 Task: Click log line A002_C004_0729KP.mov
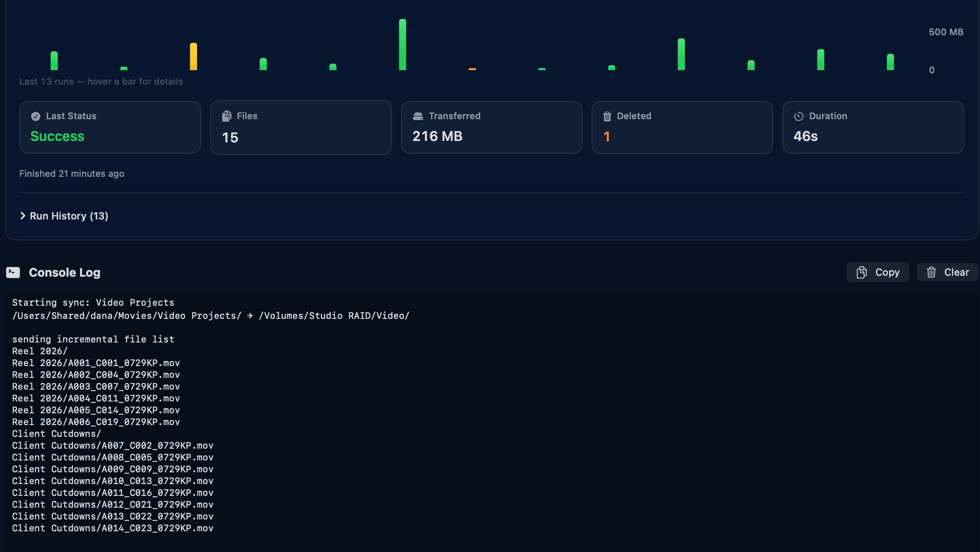pyautogui.click(x=96, y=375)
